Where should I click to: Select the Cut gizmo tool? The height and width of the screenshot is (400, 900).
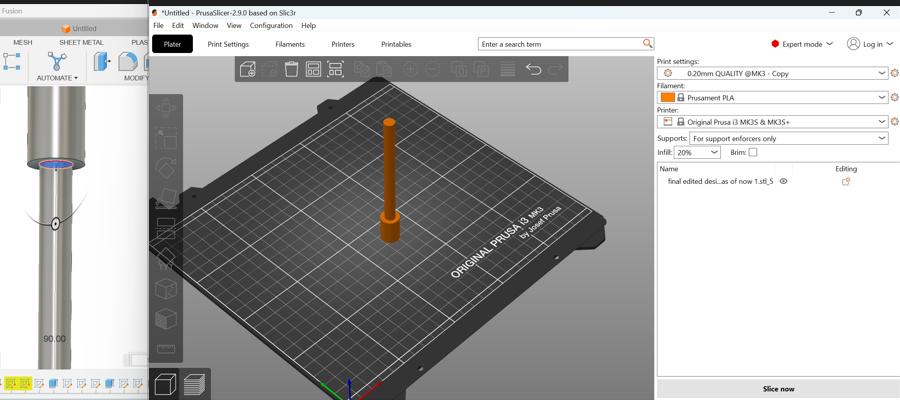click(166, 228)
